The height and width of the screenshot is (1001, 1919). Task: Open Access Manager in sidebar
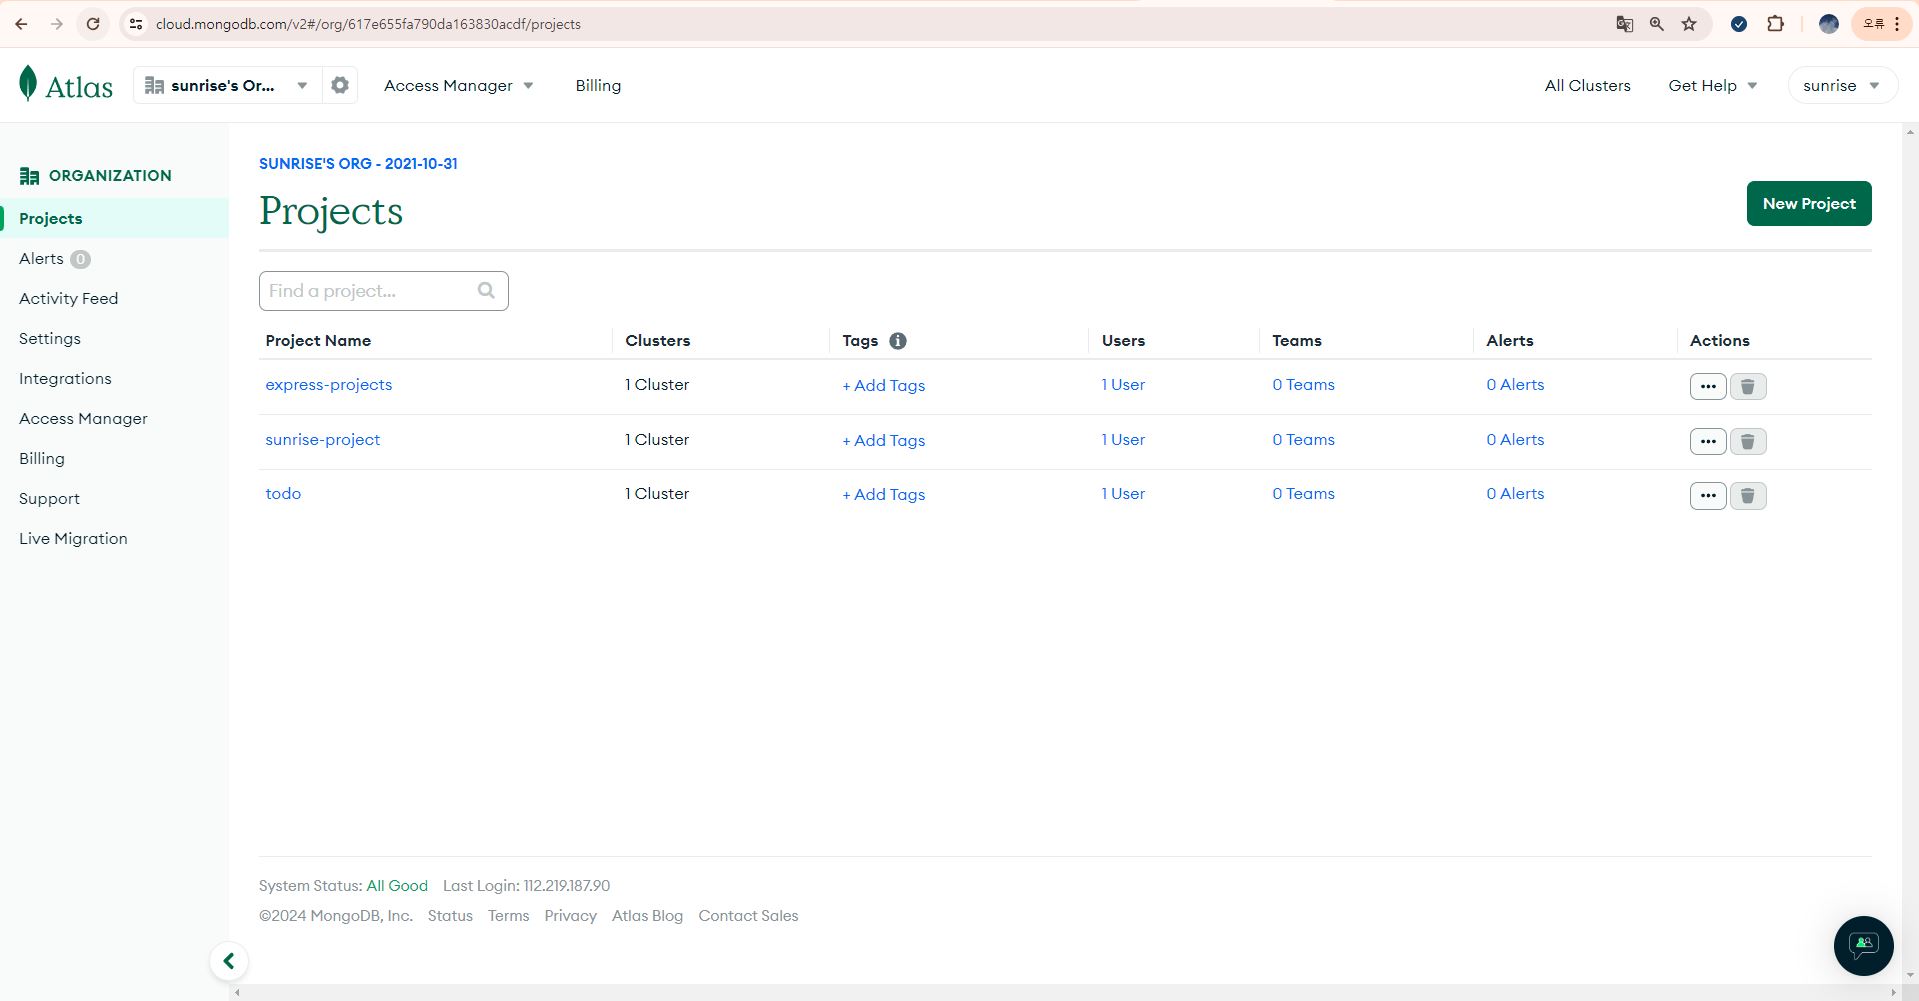pos(83,419)
